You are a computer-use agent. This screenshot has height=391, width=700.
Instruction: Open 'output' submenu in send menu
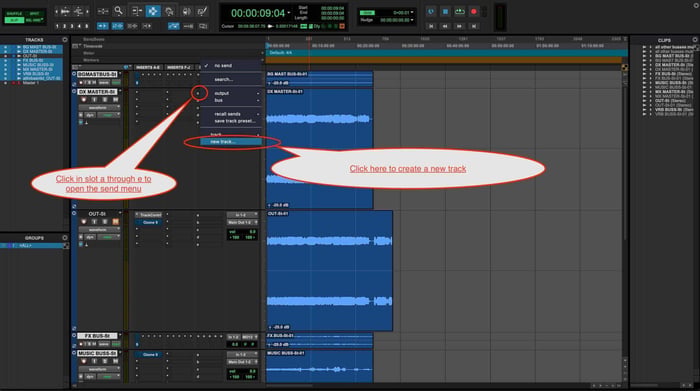(231, 93)
